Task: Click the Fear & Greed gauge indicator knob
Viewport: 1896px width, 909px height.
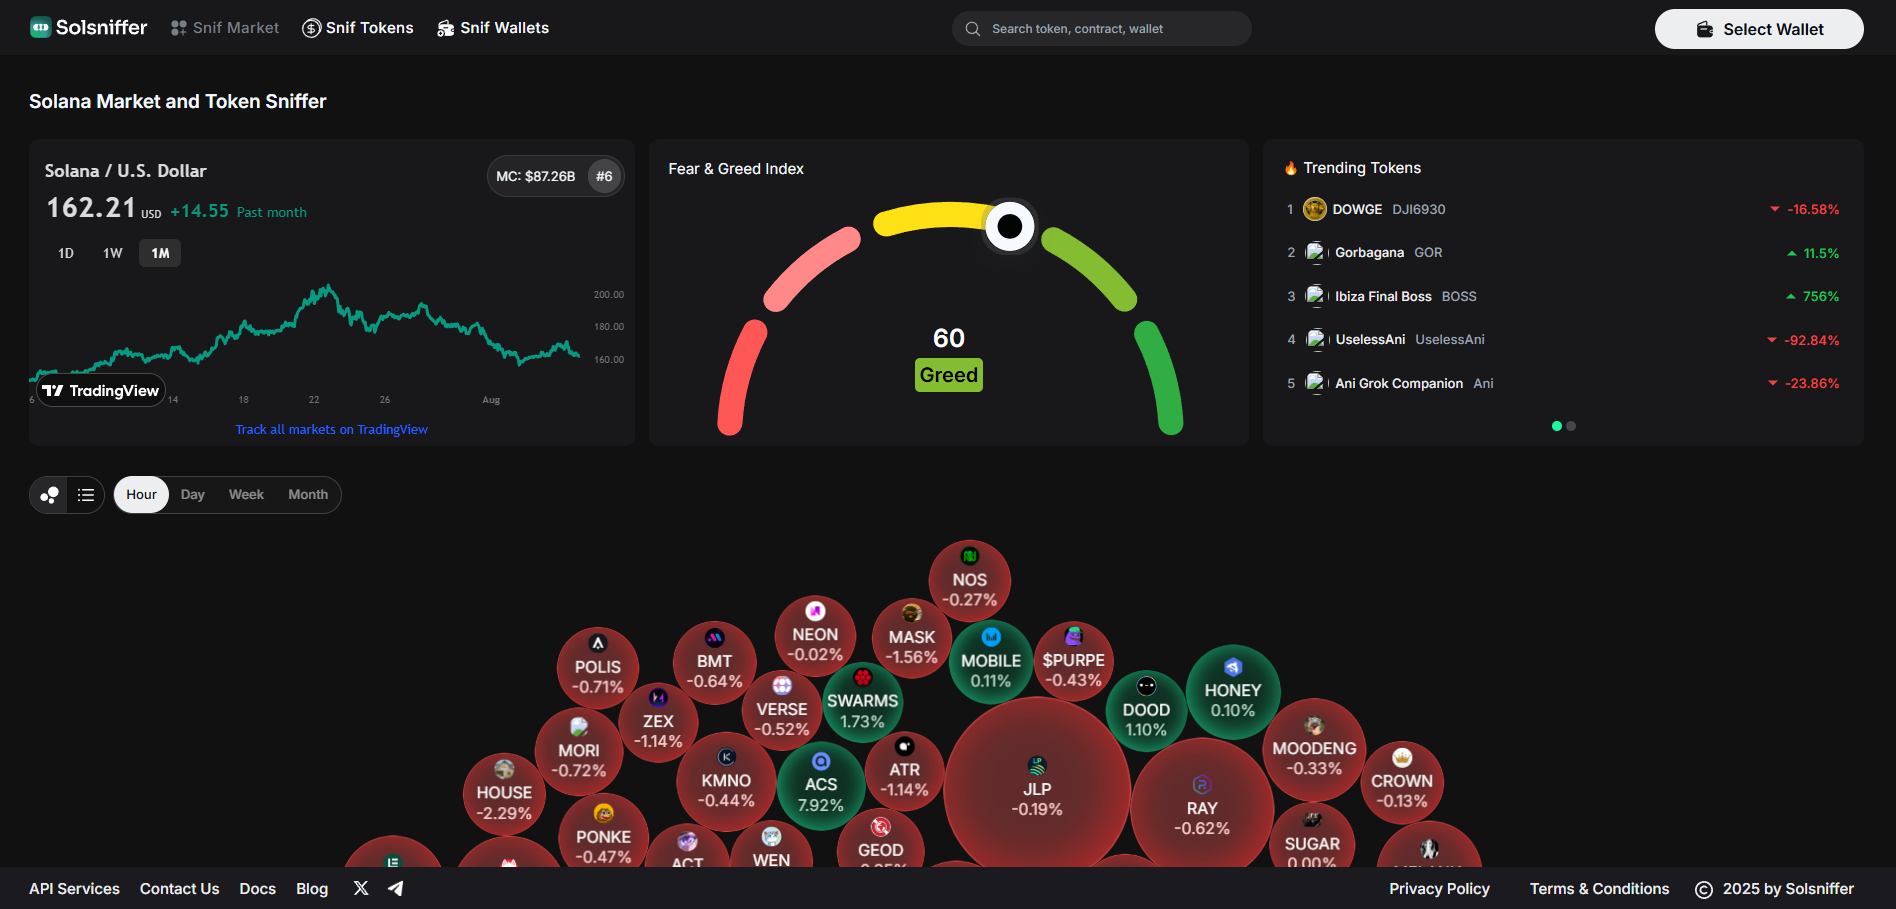Action: 1010,227
